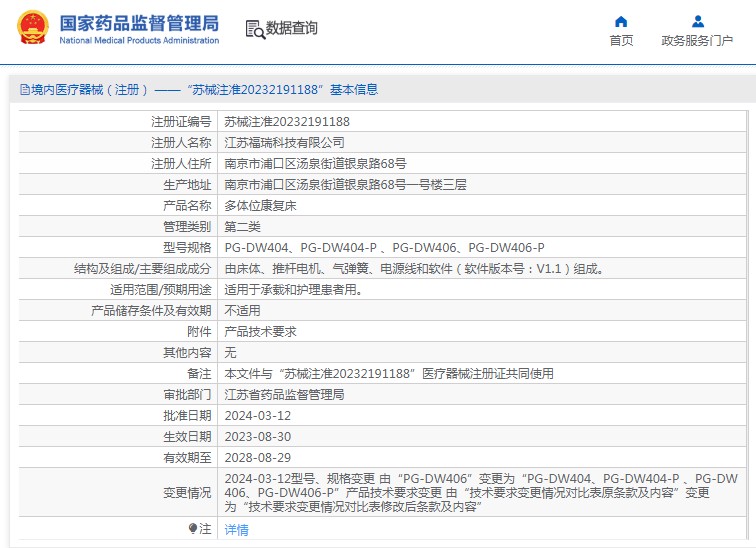Click the 附件 label

pos(199,332)
